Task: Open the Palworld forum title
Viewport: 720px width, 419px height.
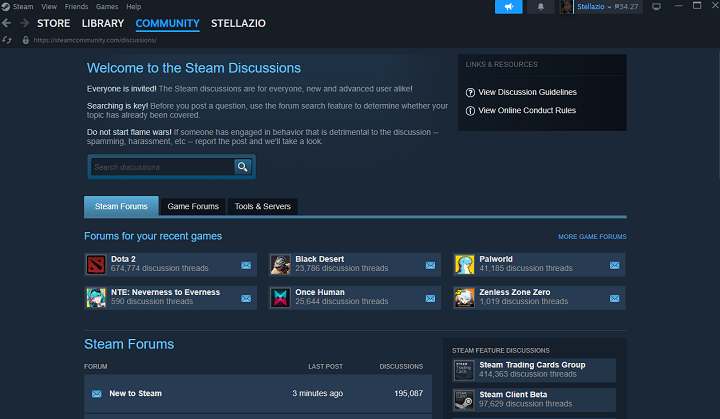Action: click(x=496, y=259)
